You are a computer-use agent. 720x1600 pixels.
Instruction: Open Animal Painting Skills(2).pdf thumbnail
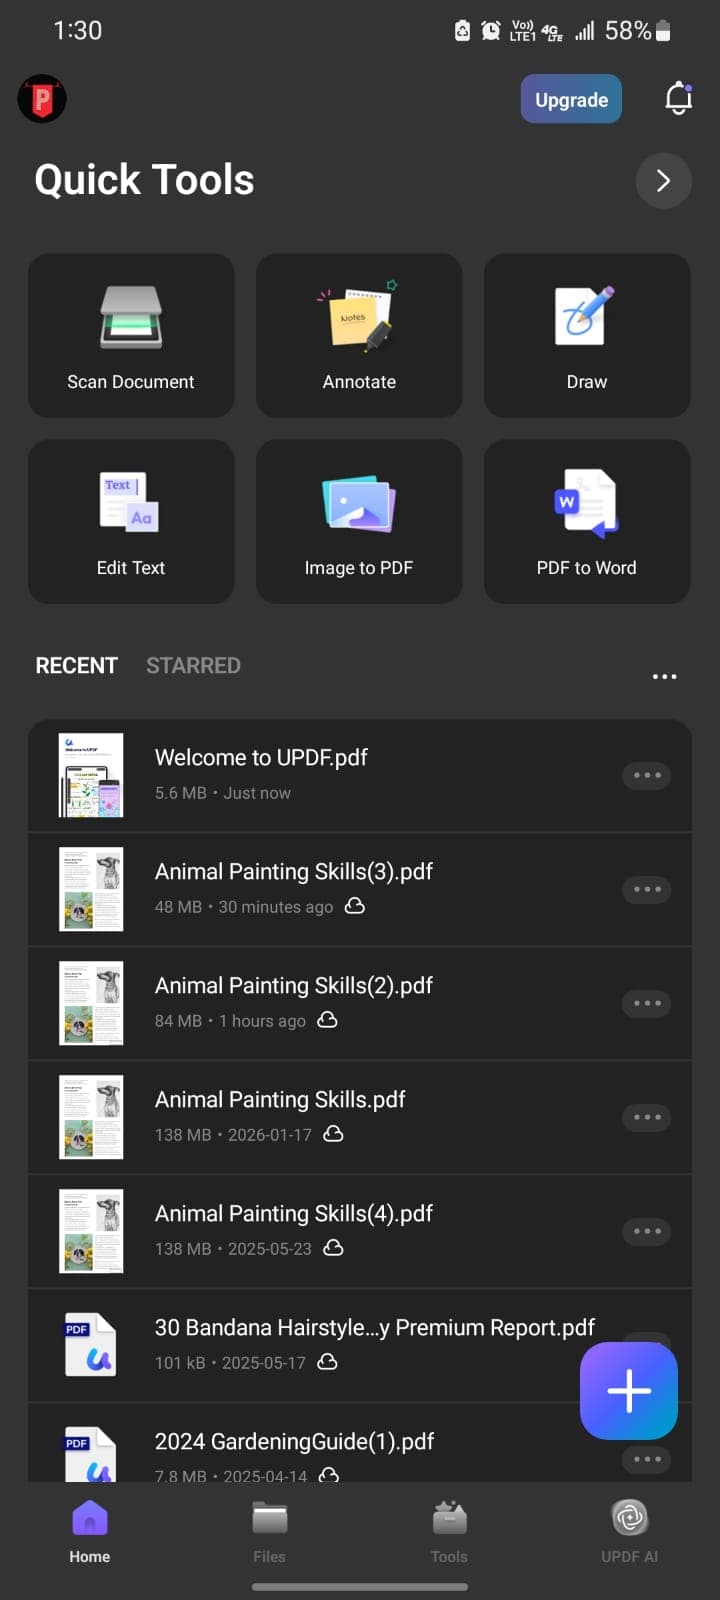(x=91, y=1003)
